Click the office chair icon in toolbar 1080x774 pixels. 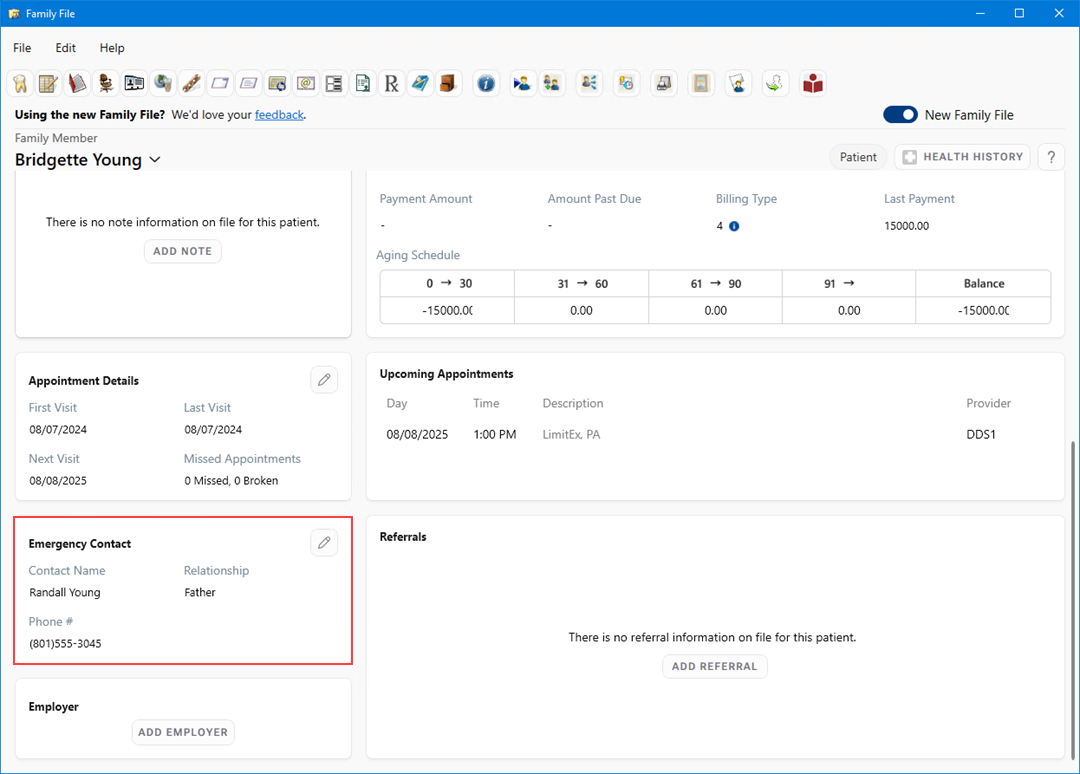click(x=105, y=83)
